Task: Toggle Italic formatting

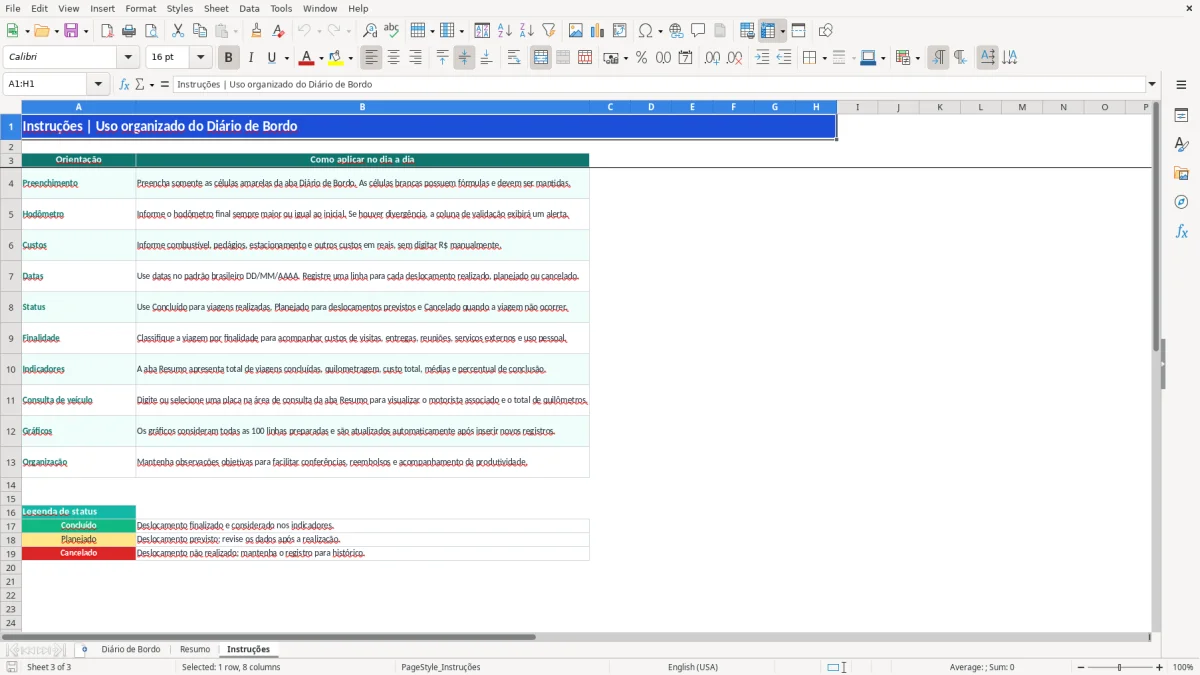Action: click(x=251, y=58)
